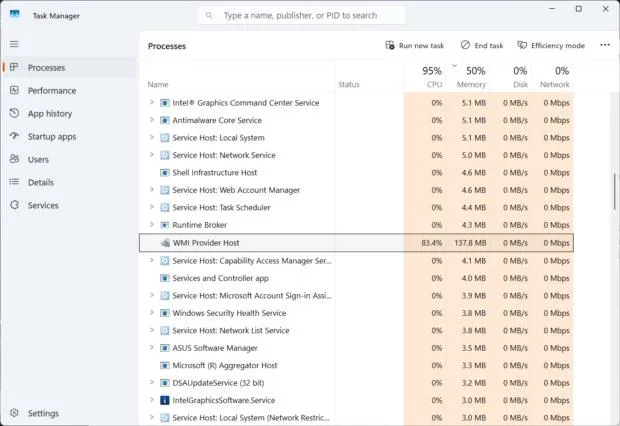Switch to the Users page

(x=70, y=159)
